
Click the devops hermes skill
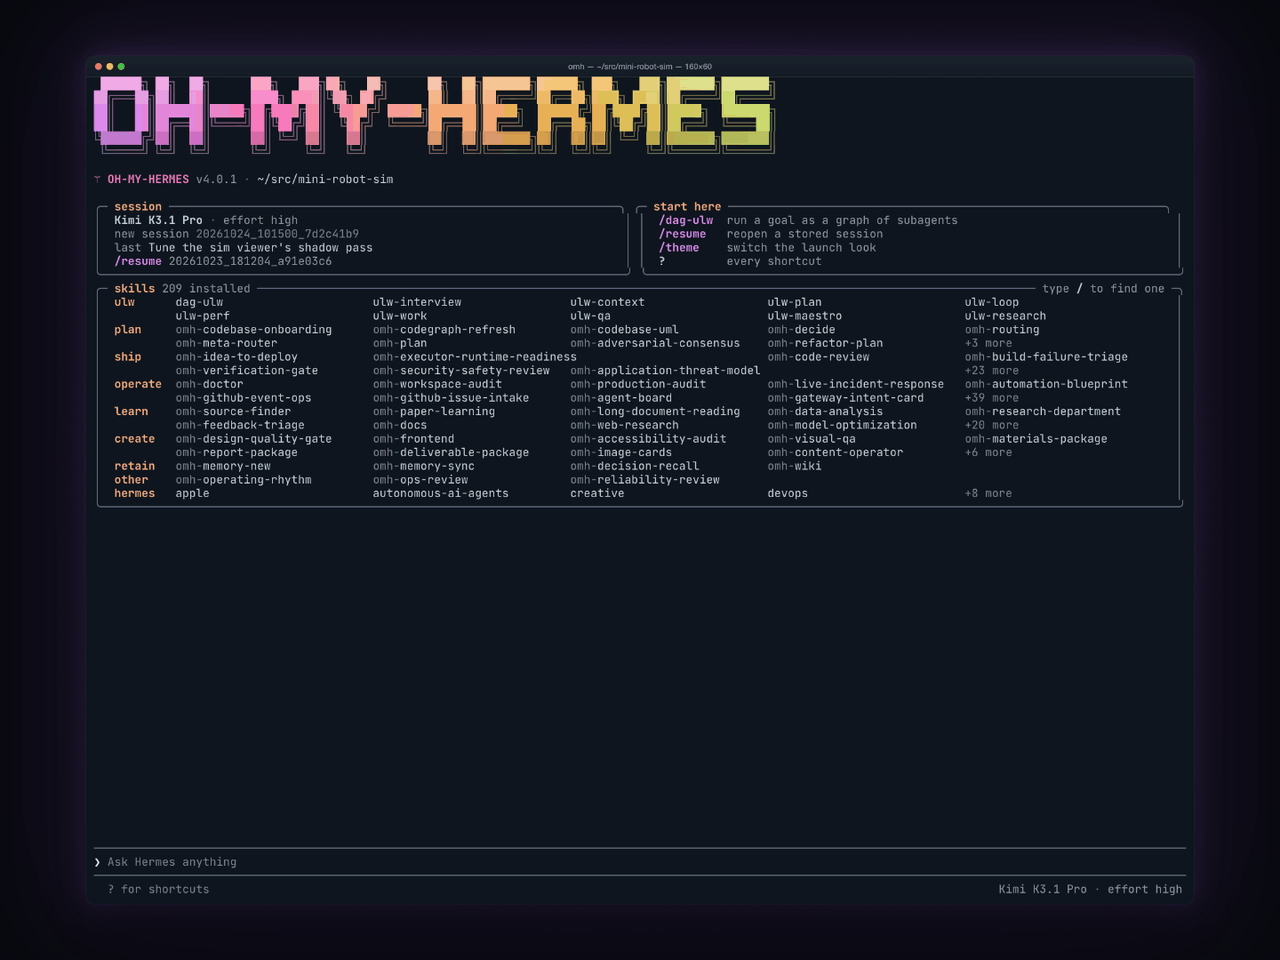click(788, 494)
